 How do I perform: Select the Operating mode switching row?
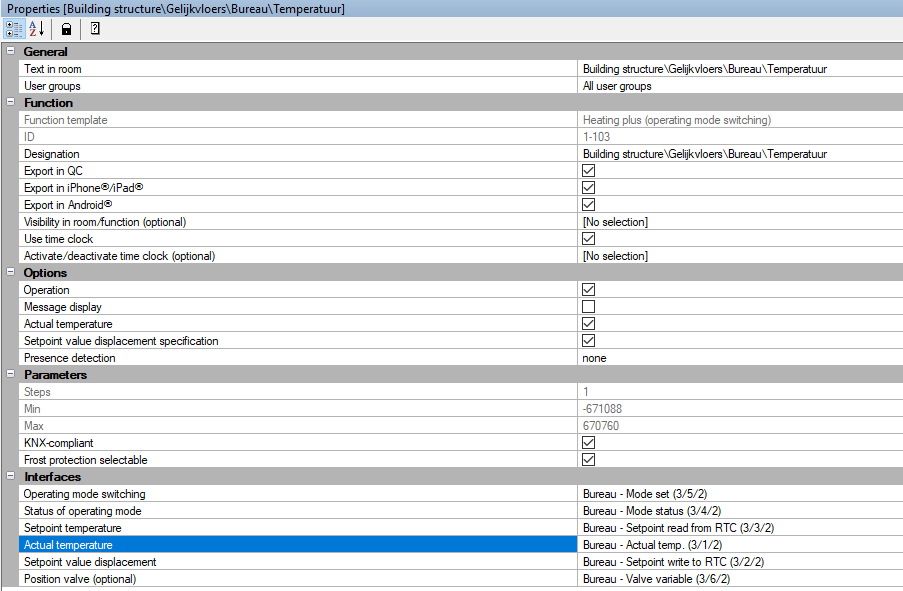click(x=85, y=494)
